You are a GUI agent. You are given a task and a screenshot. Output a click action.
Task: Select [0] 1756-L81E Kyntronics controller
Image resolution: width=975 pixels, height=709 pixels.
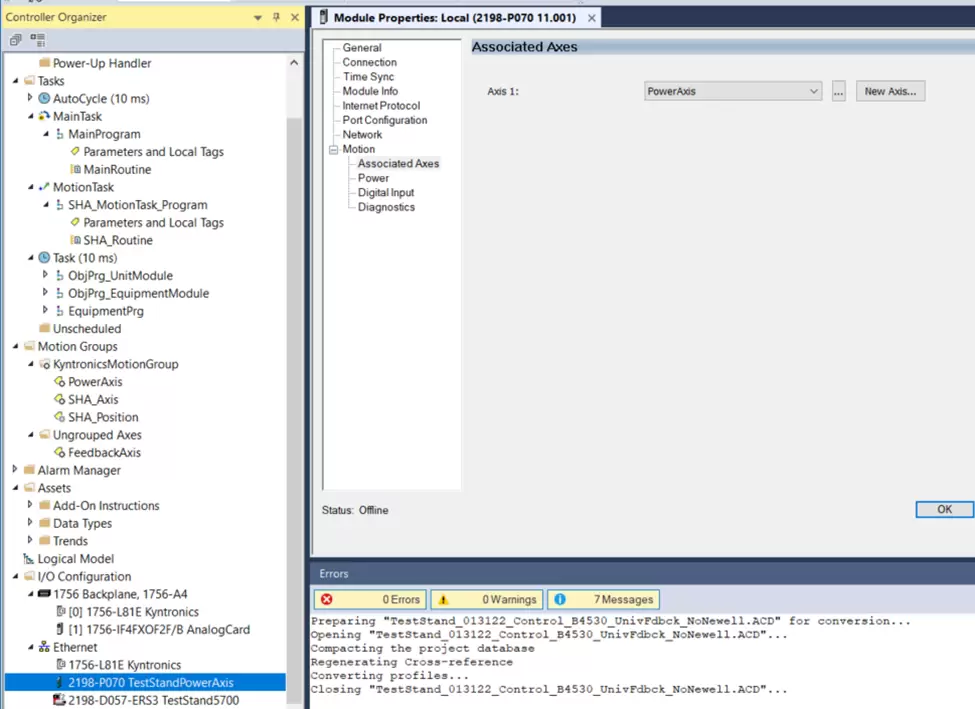point(134,612)
